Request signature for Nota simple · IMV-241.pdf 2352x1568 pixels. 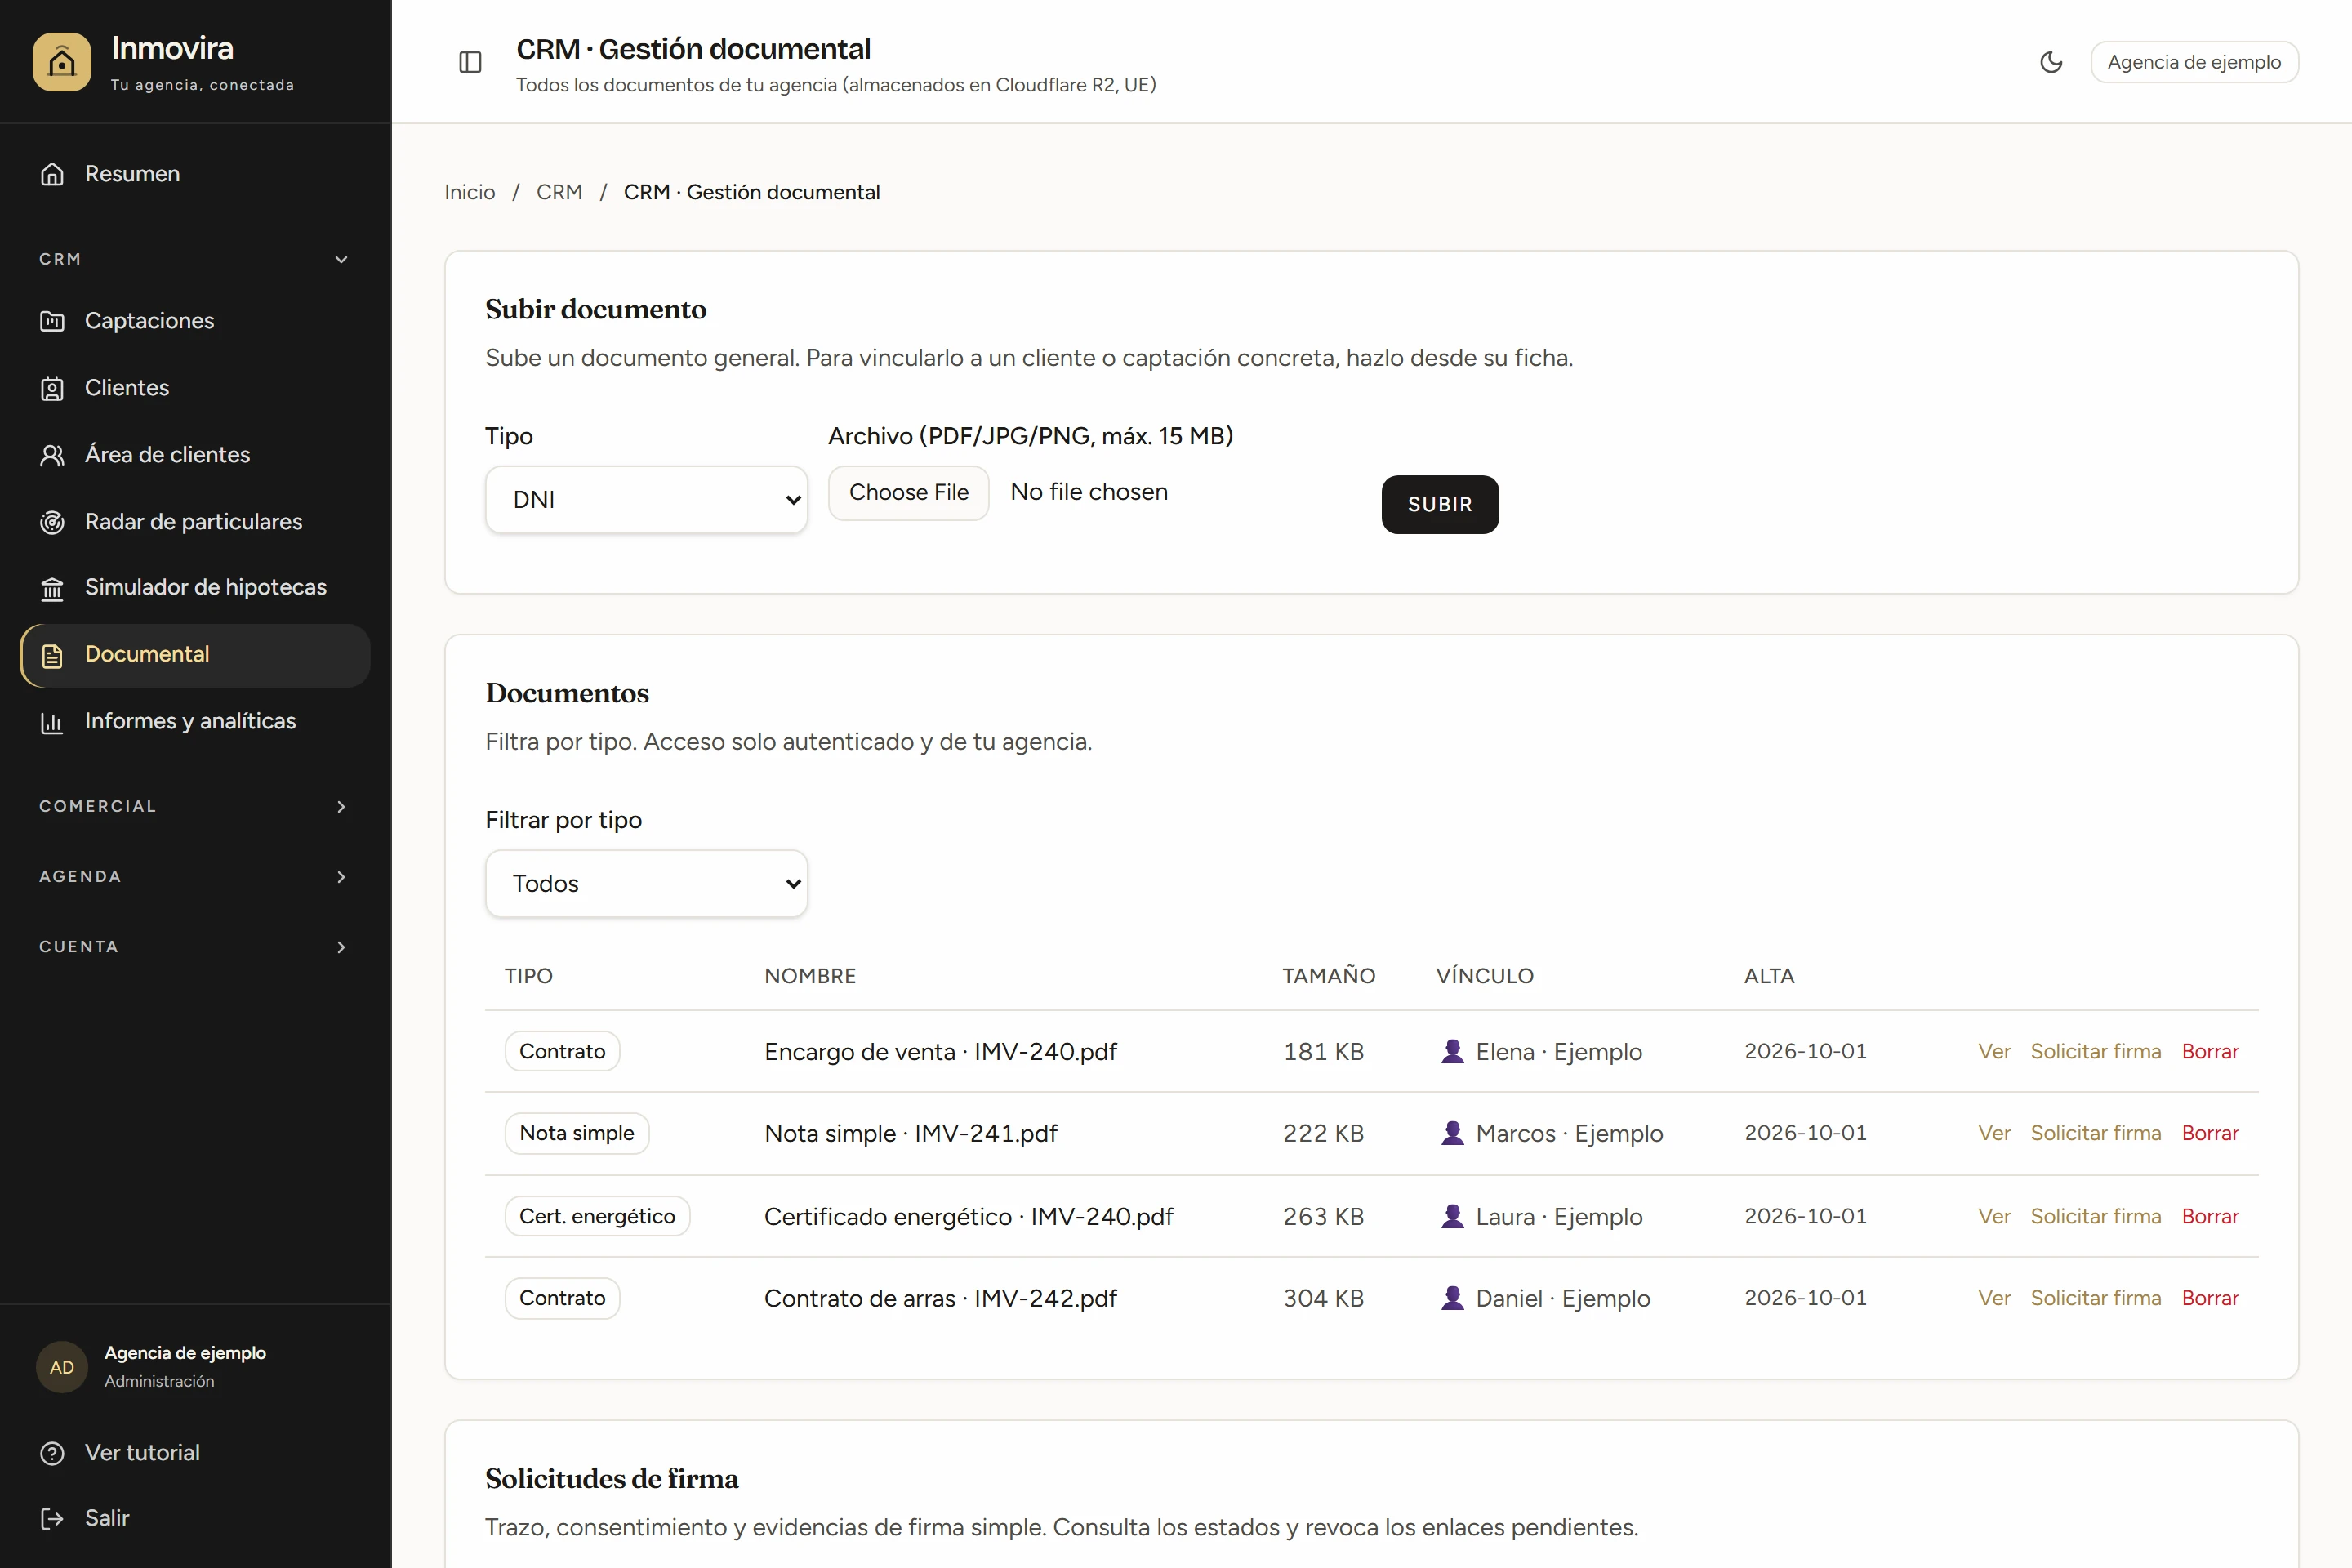click(2096, 1133)
